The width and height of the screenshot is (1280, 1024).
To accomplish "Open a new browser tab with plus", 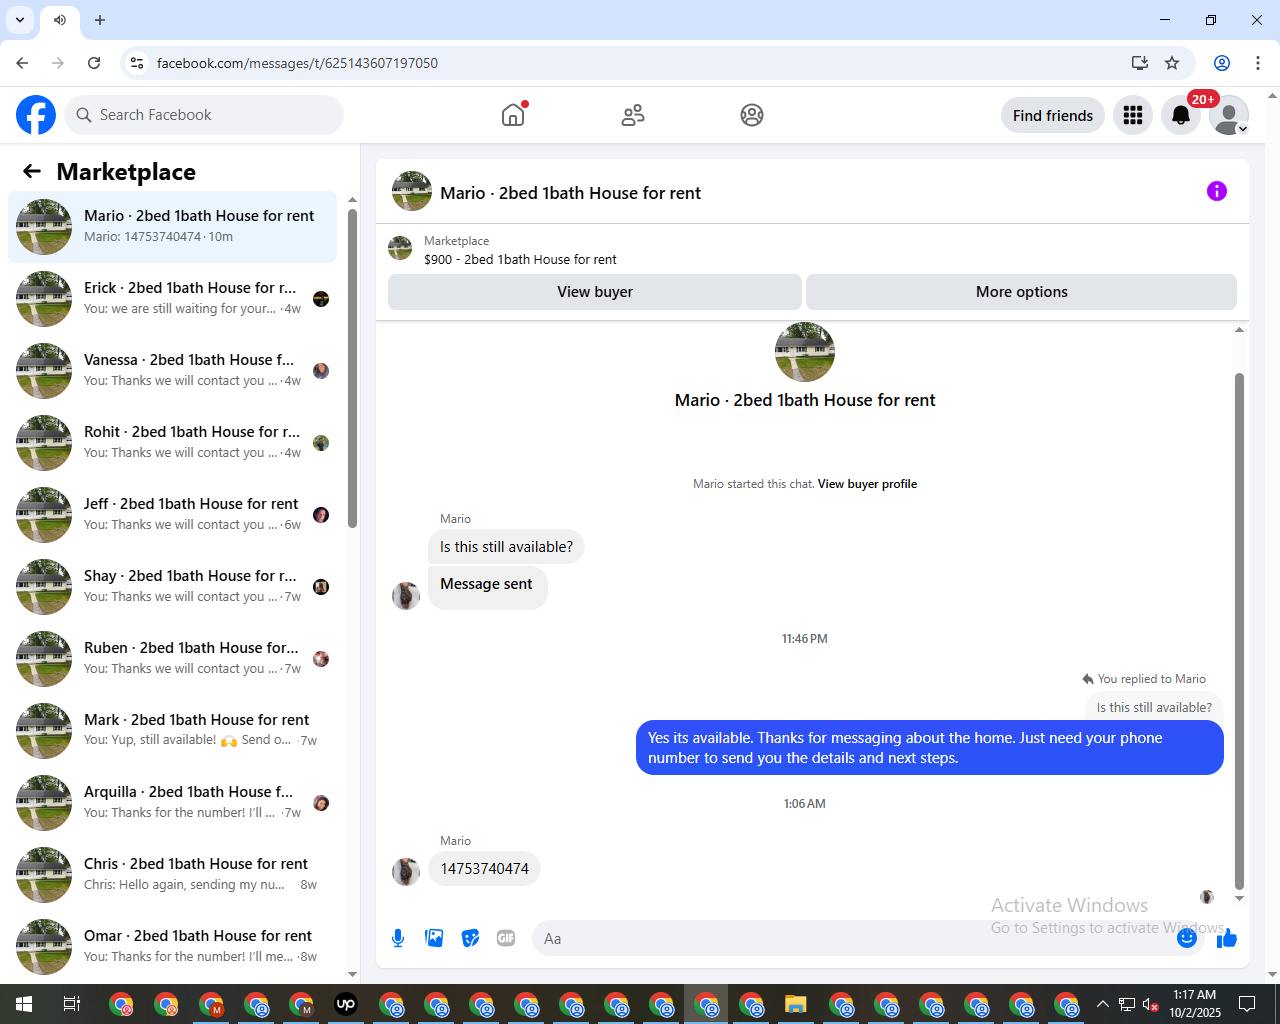I will point(100,20).
